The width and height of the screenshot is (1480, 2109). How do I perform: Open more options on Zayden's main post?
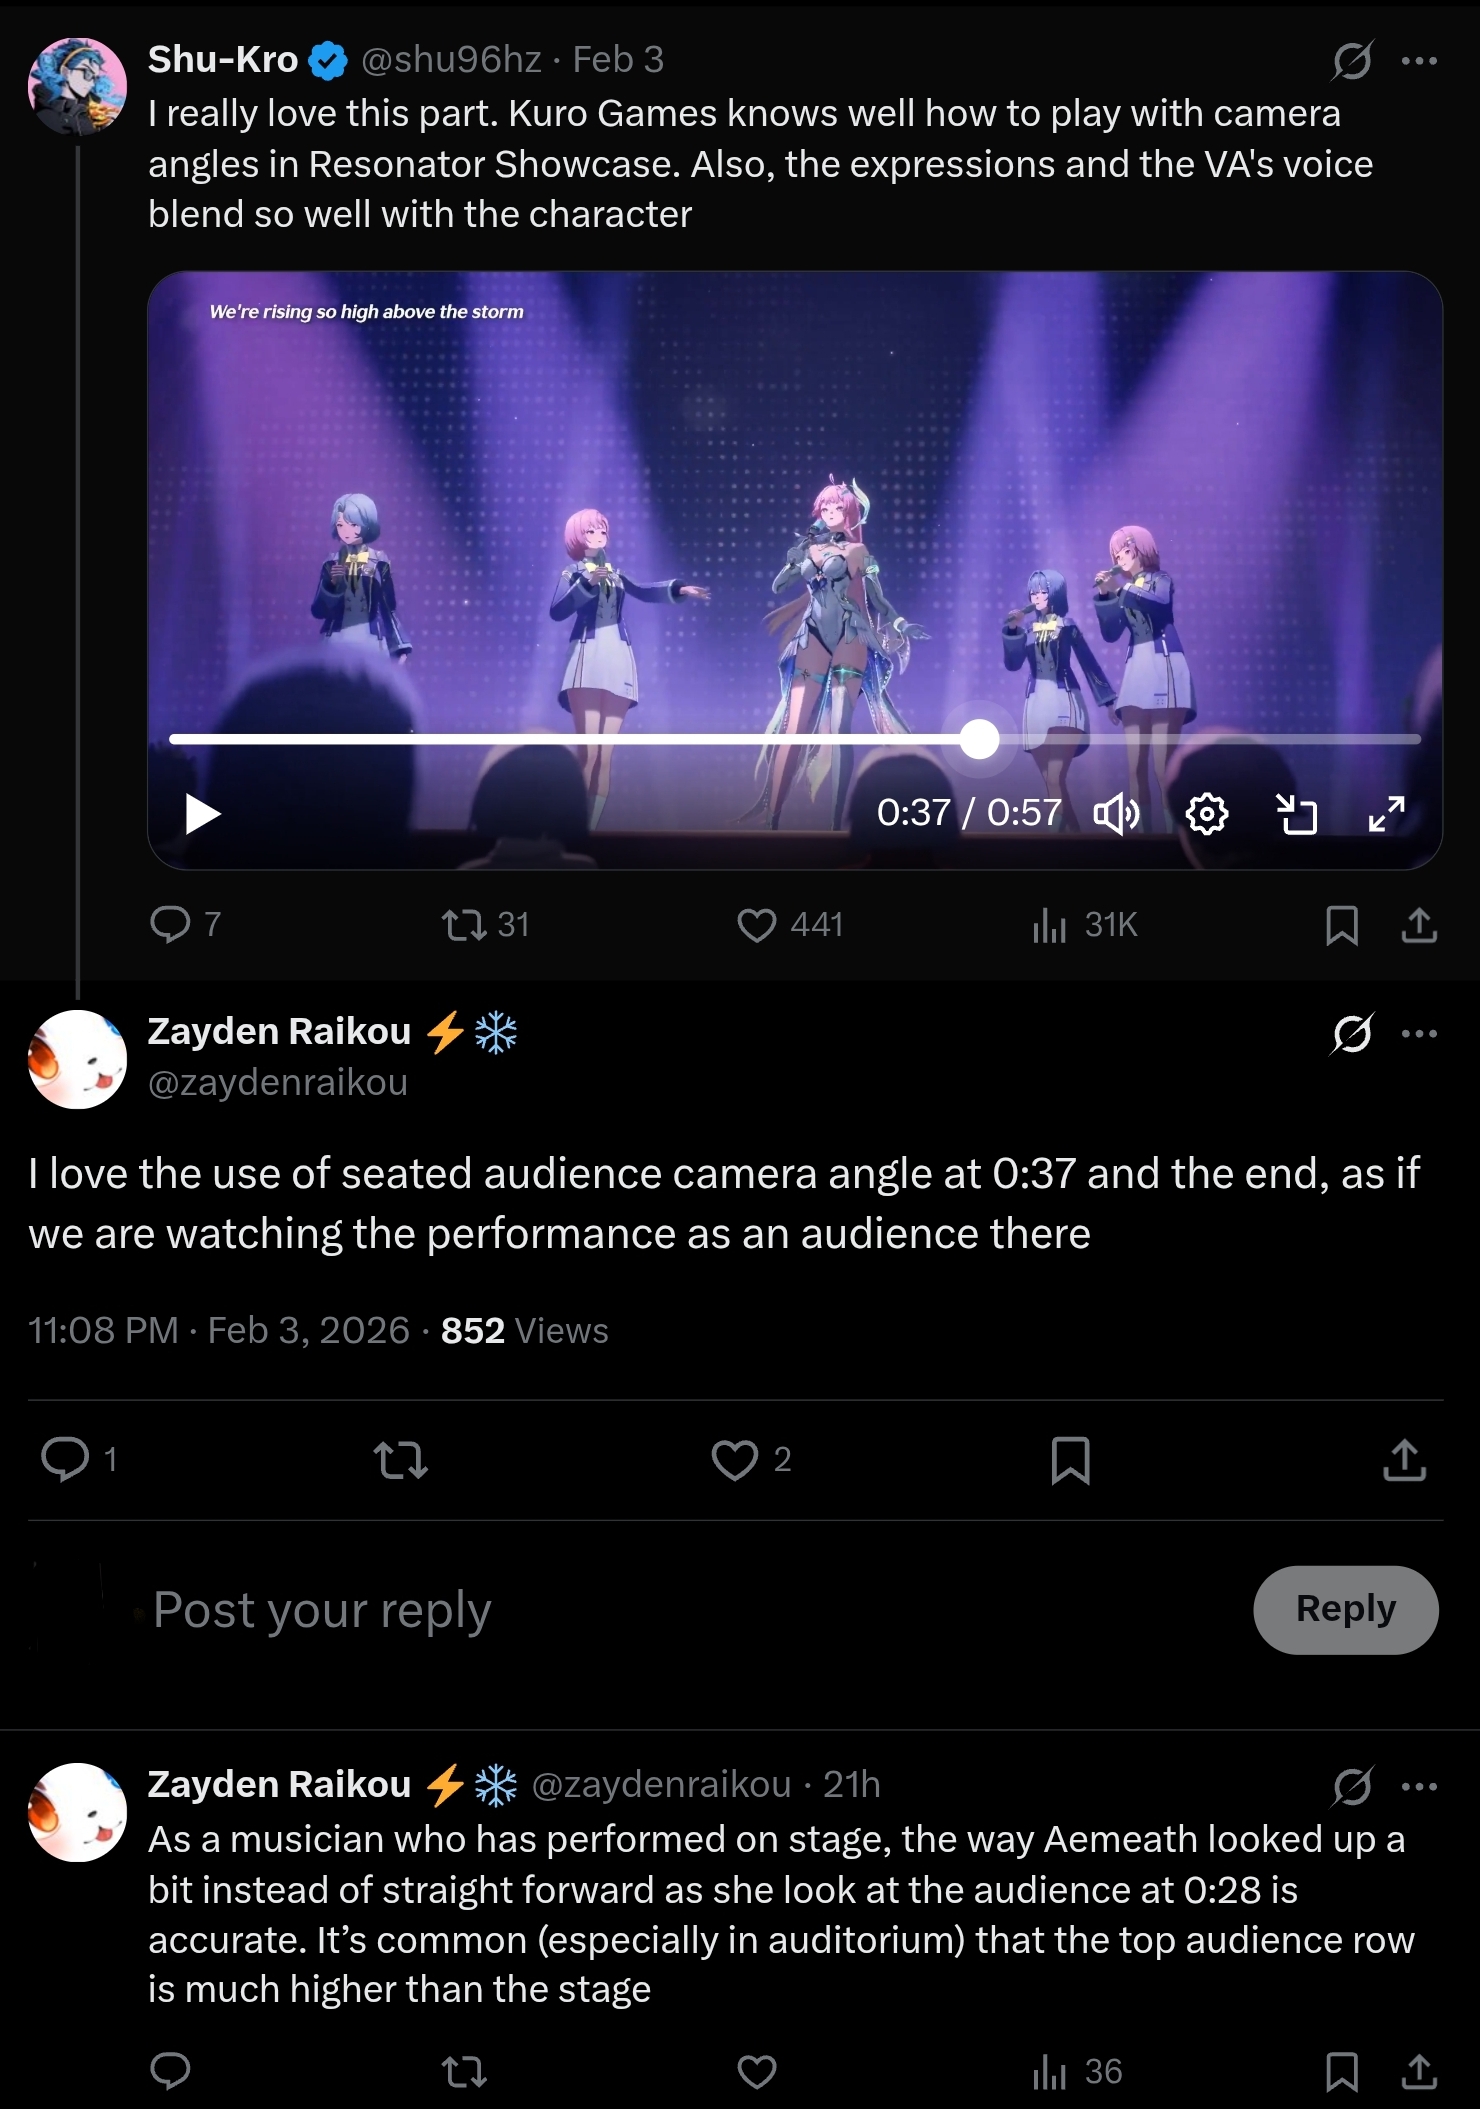[x=1419, y=1034]
